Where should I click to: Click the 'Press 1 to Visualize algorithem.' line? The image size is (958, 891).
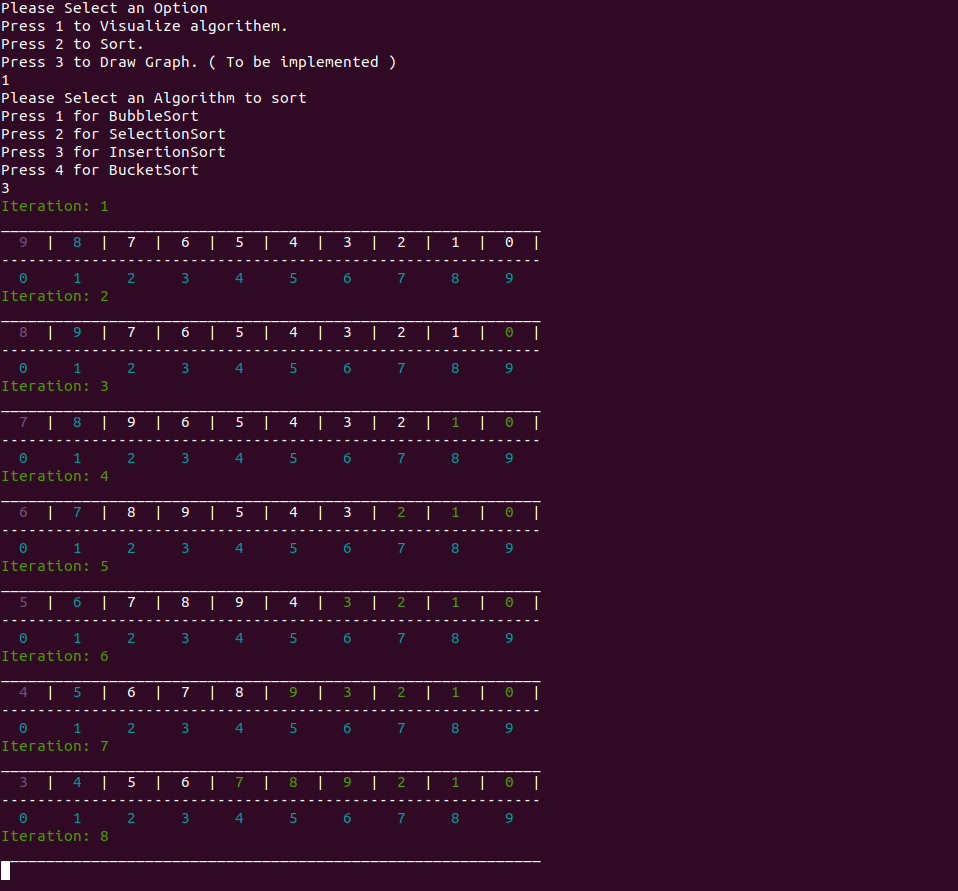pos(144,27)
